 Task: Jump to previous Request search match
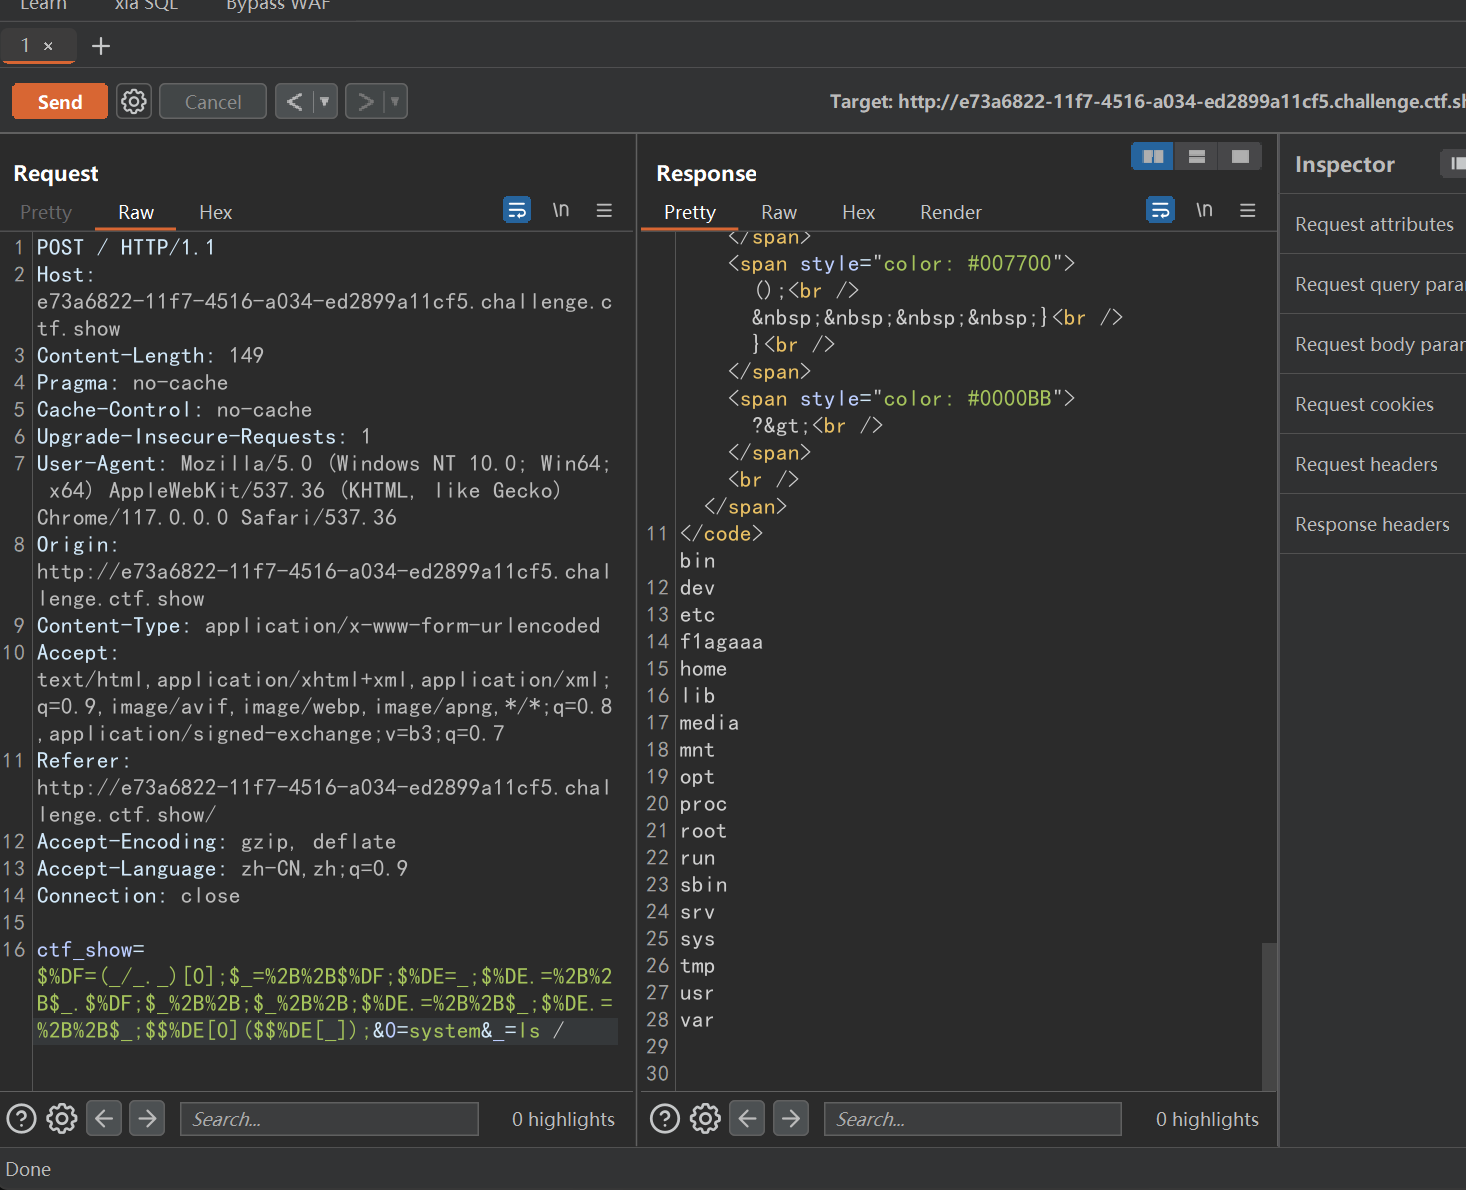(x=104, y=1118)
